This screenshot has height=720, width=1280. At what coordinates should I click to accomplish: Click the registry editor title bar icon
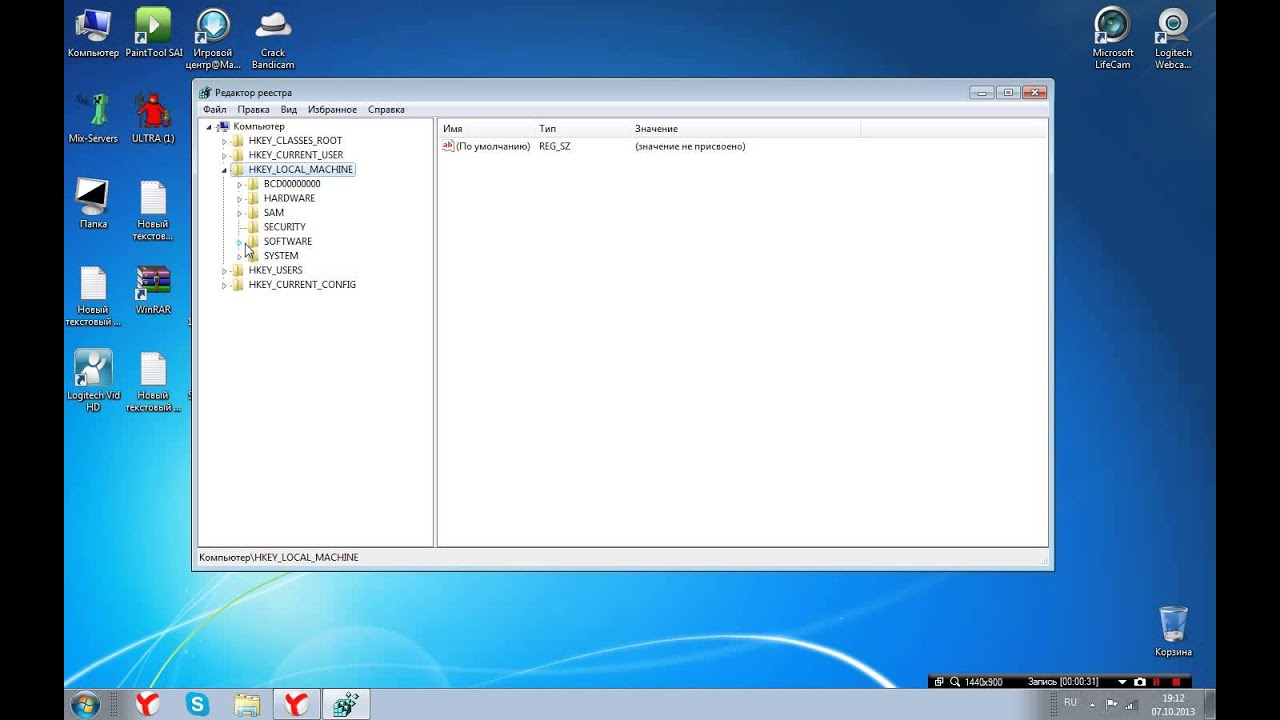coord(205,92)
